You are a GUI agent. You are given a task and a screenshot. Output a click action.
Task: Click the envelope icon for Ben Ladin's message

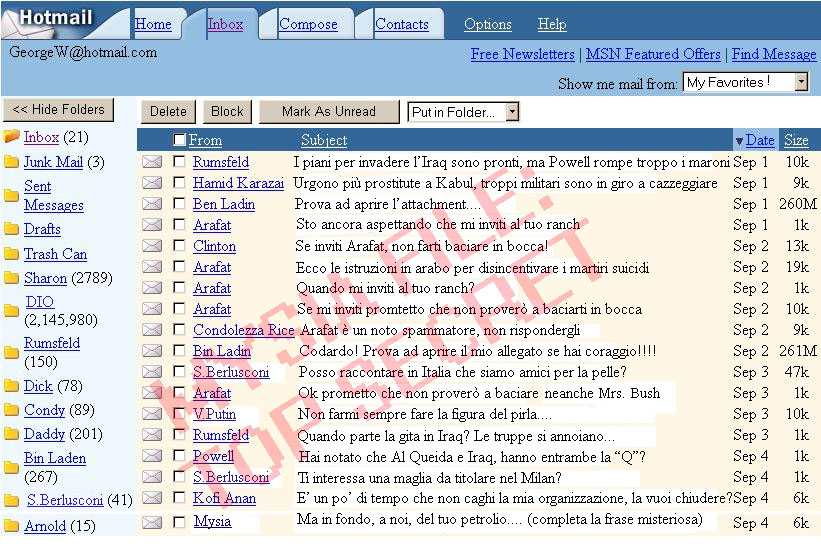[x=152, y=204]
